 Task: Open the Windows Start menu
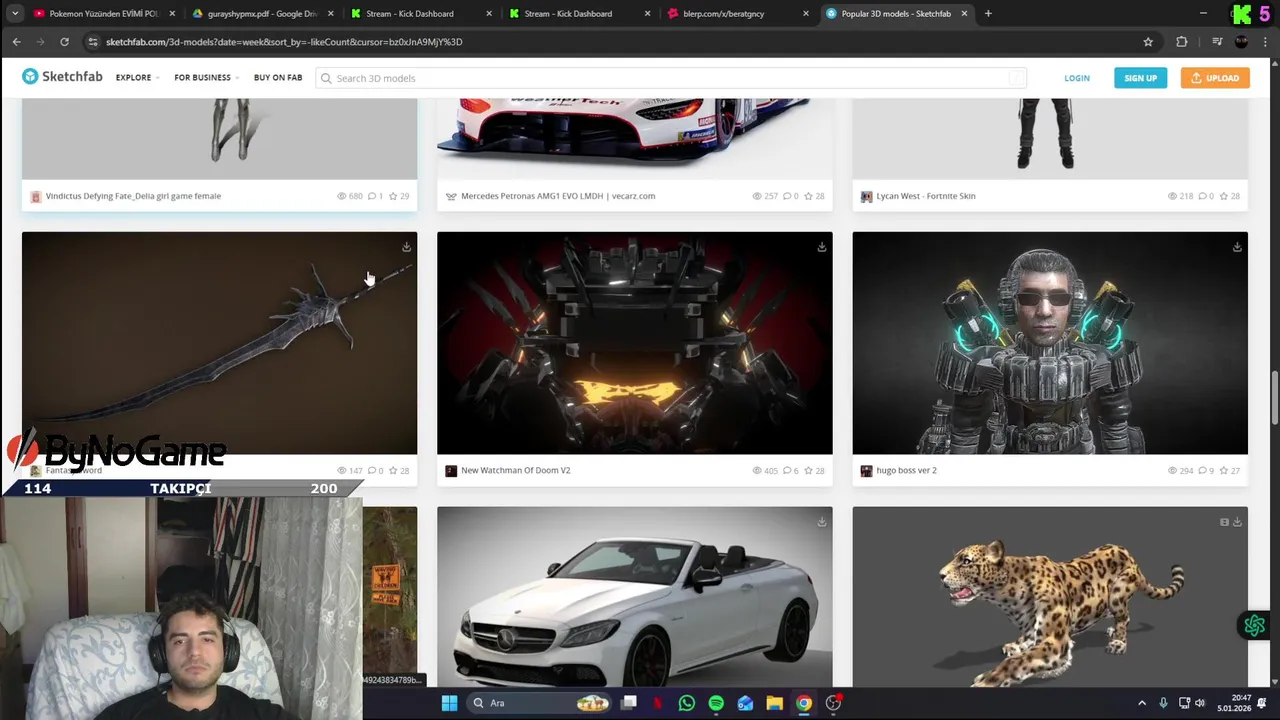(449, 703)
